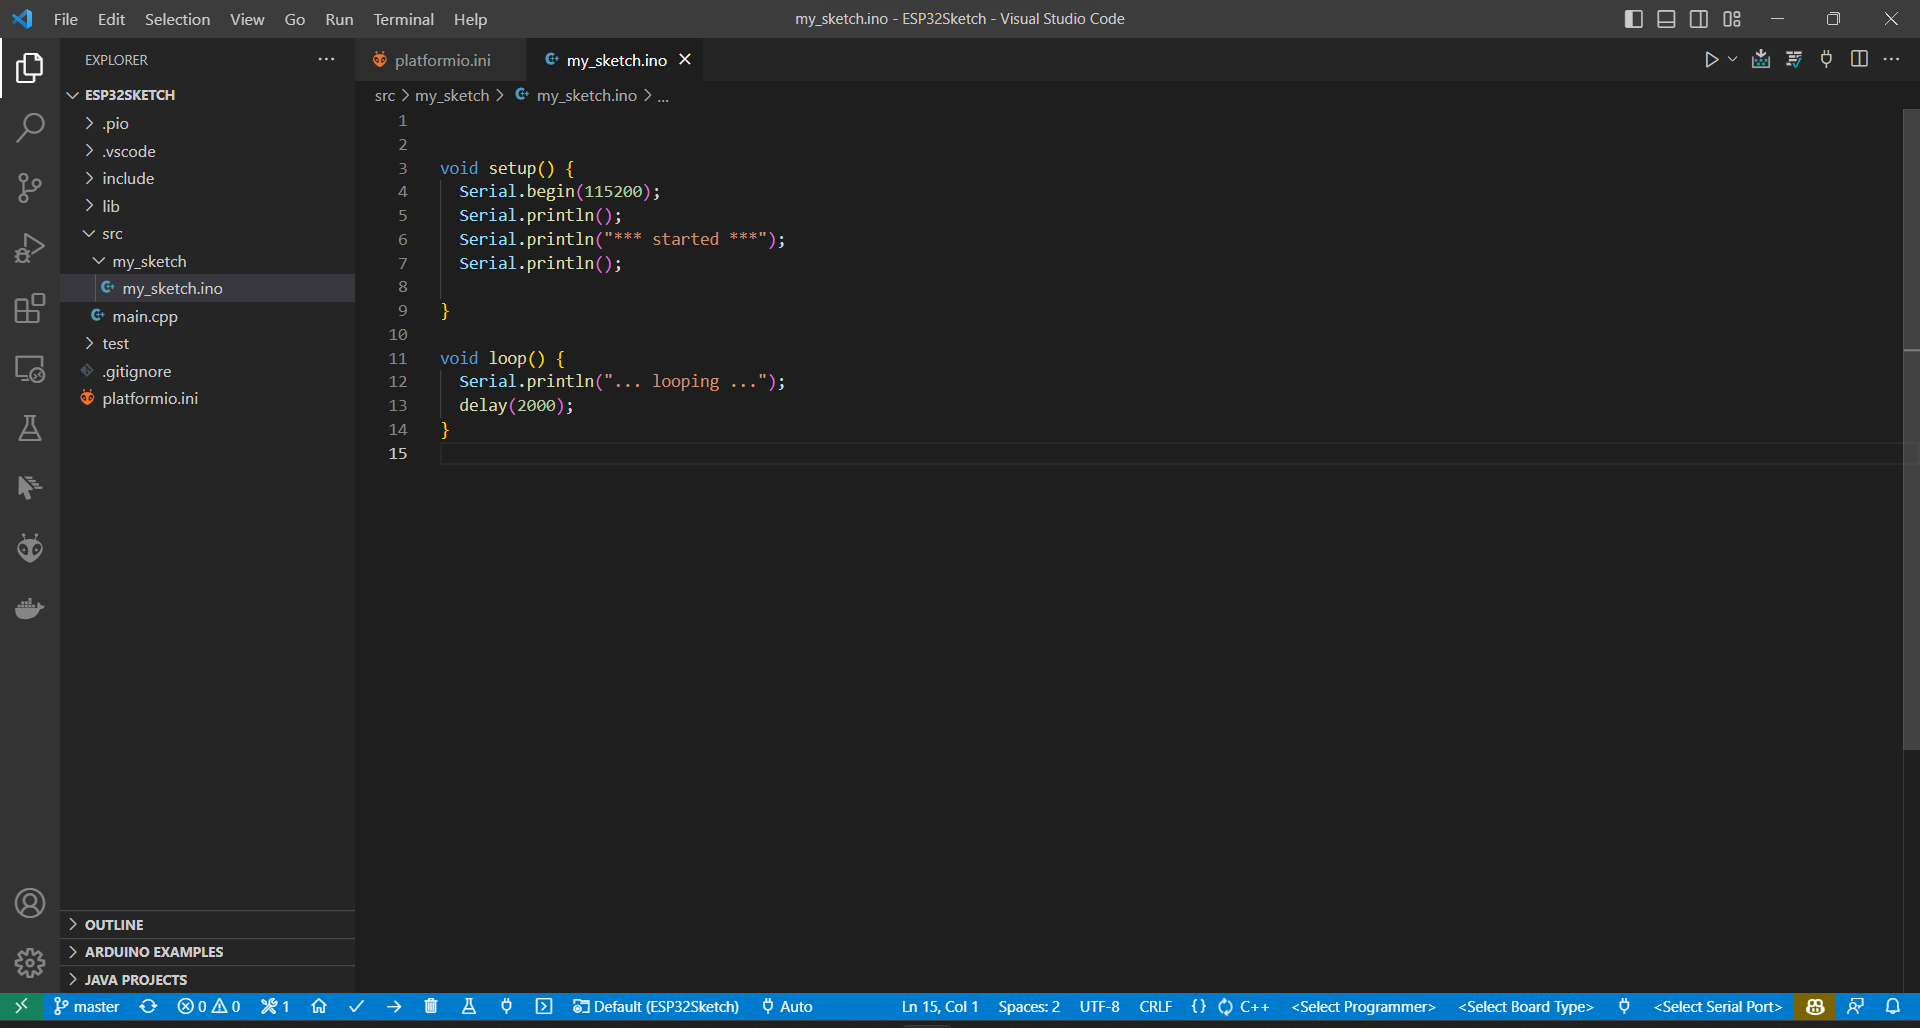This screenshot has height=1028, width=1920.
Task: Expand the .pio folder
Action: (x=90, y=123)
